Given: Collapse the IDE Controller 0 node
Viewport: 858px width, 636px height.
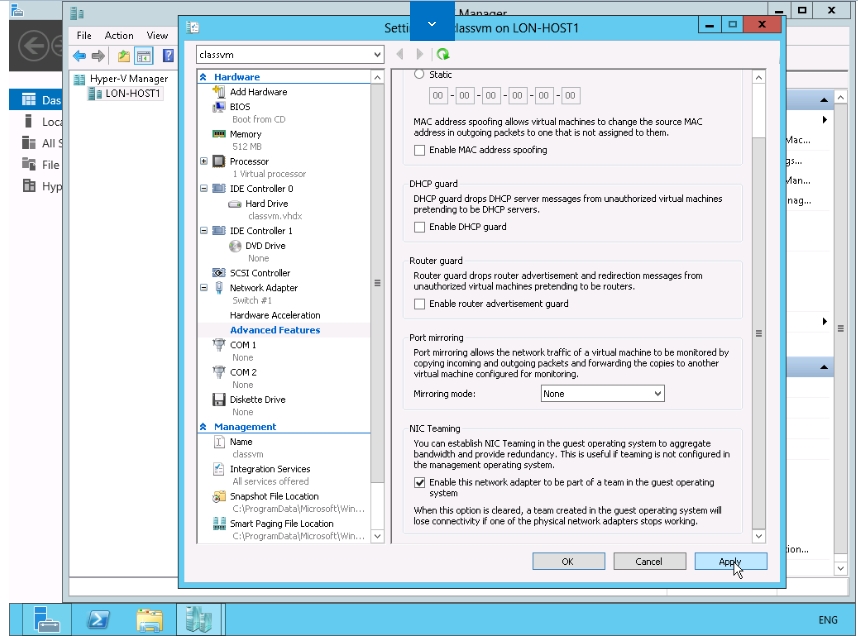Looking at the screenshot, I should pyautogui.click(x=204, y=188).
